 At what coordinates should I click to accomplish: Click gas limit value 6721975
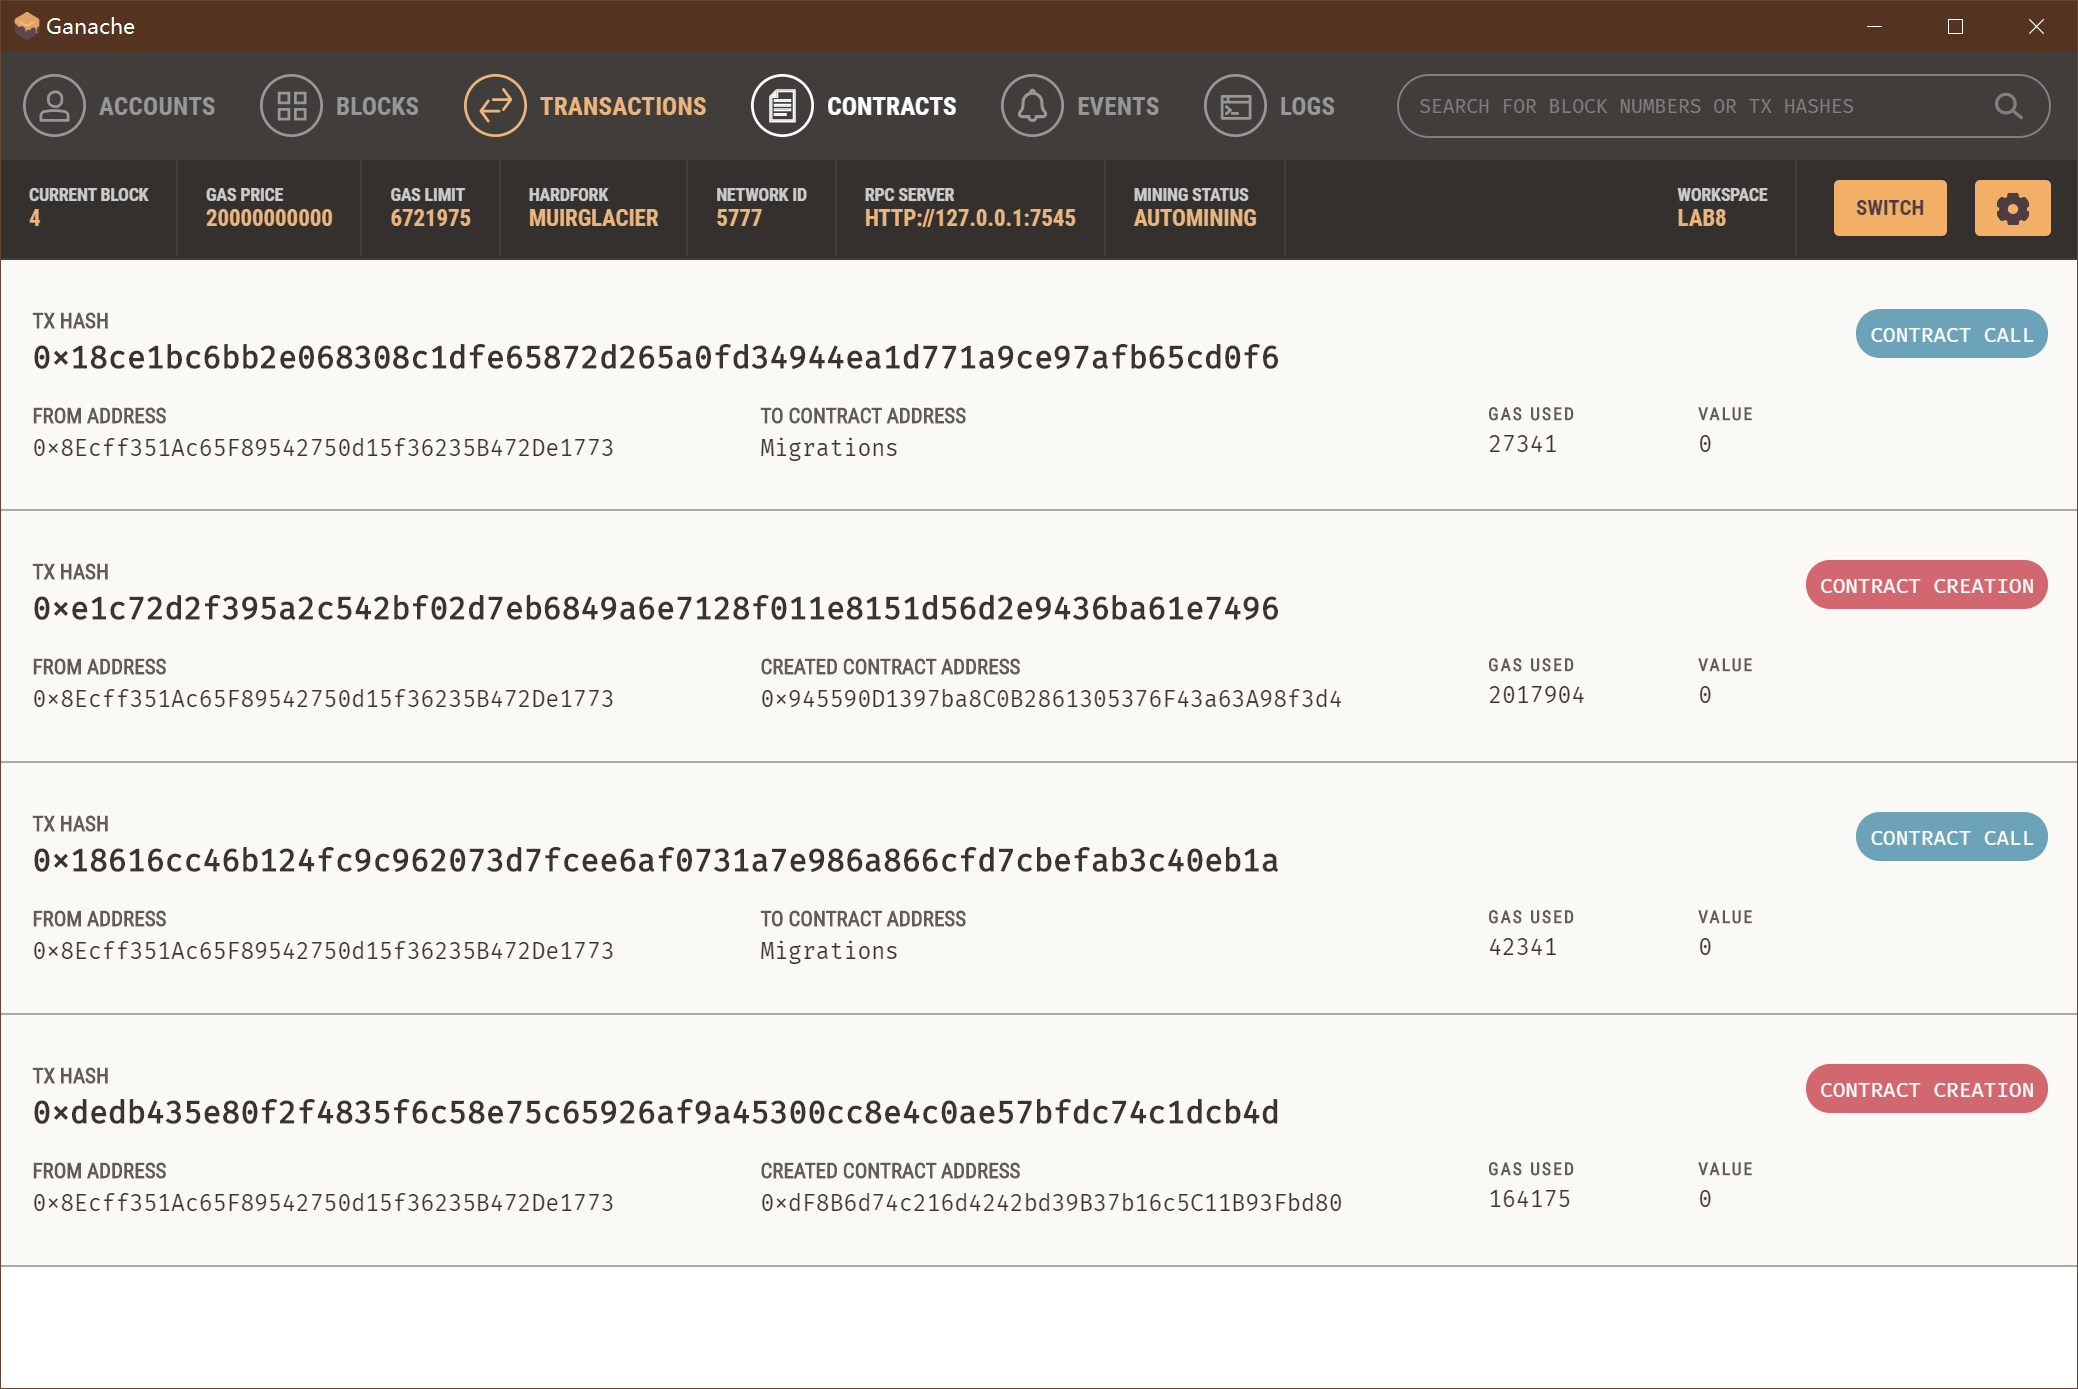click(430, 218)
